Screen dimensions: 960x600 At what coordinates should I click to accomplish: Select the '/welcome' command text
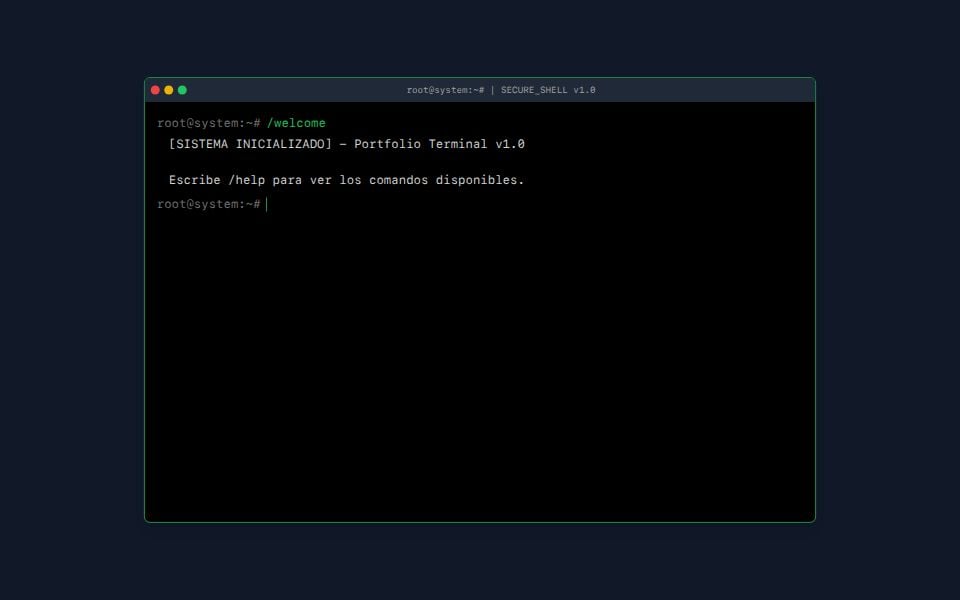(x=296, y=123)
